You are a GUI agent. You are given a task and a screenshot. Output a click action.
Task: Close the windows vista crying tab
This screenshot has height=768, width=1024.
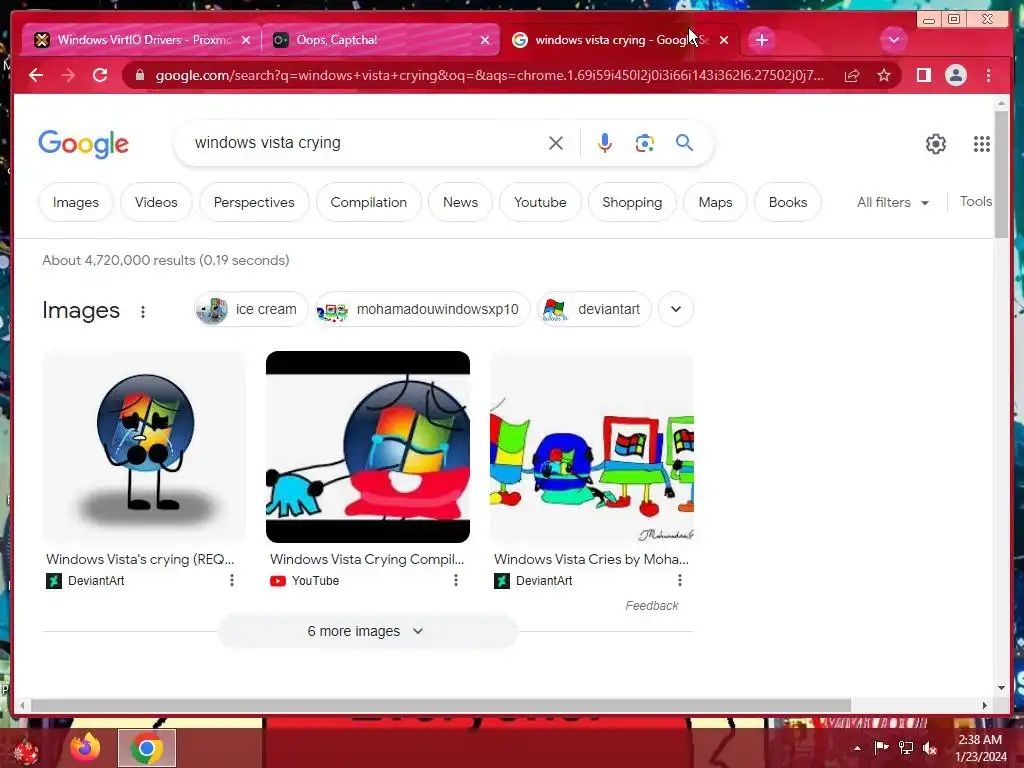(724, 40)
